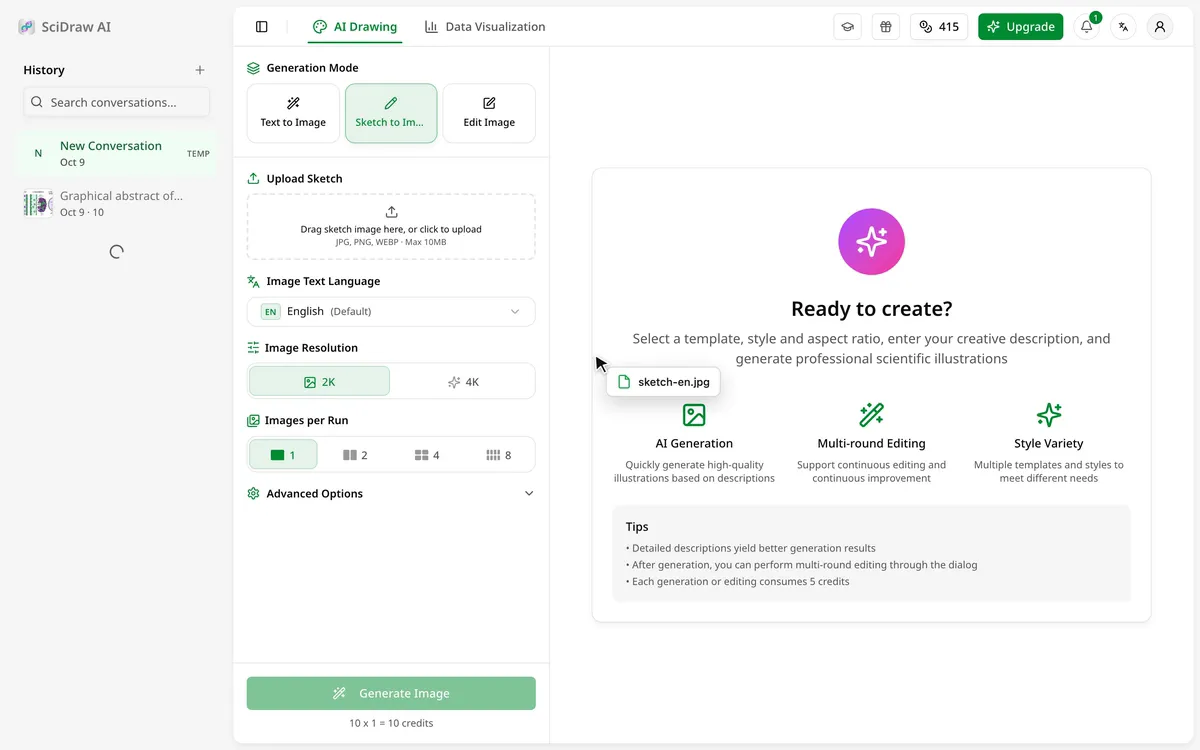Select Sketch to Image generation mode
This screenshot has width=1200, height=750.
click(x=391, y=113)
